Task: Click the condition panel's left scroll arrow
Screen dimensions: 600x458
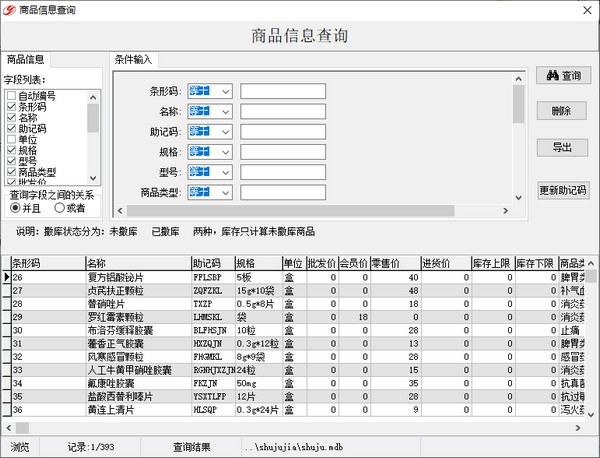Action: point(118,211)
